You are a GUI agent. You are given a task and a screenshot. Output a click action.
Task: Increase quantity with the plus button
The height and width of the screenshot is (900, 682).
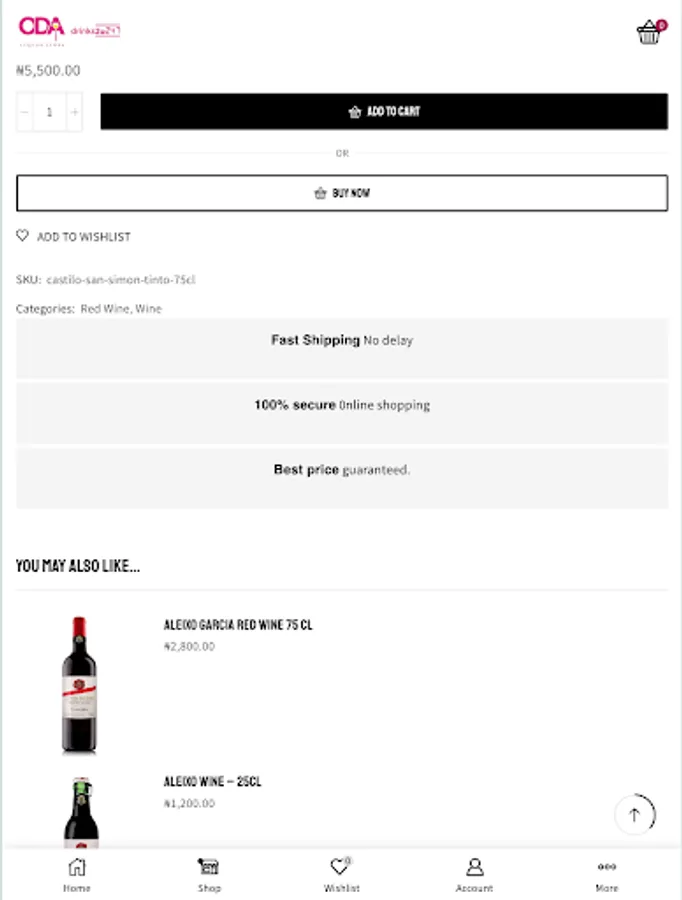pyautogui.click(x=74, y=112)
